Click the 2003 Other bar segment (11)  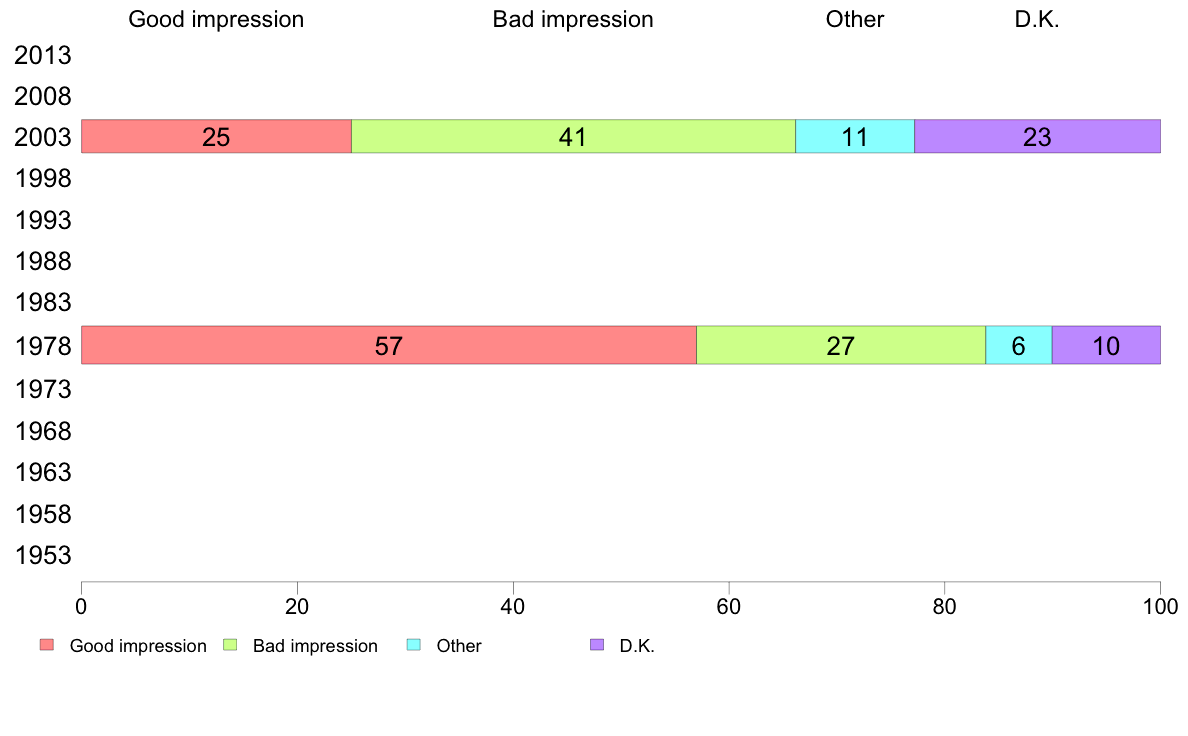855,137
